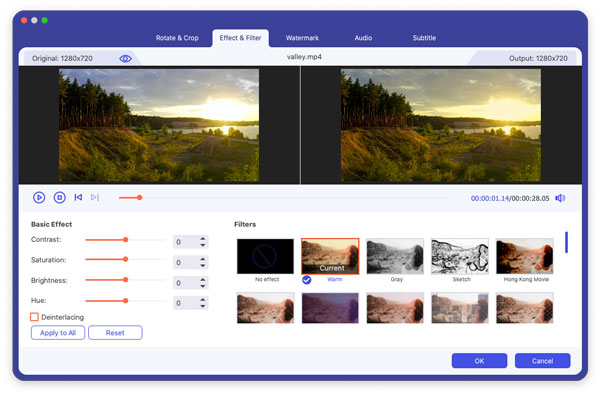Image resolution: width=600 pixels, height=395 pixels.
Task: Select the purple-tinted filter thumbnail
Action: [330, 308]
